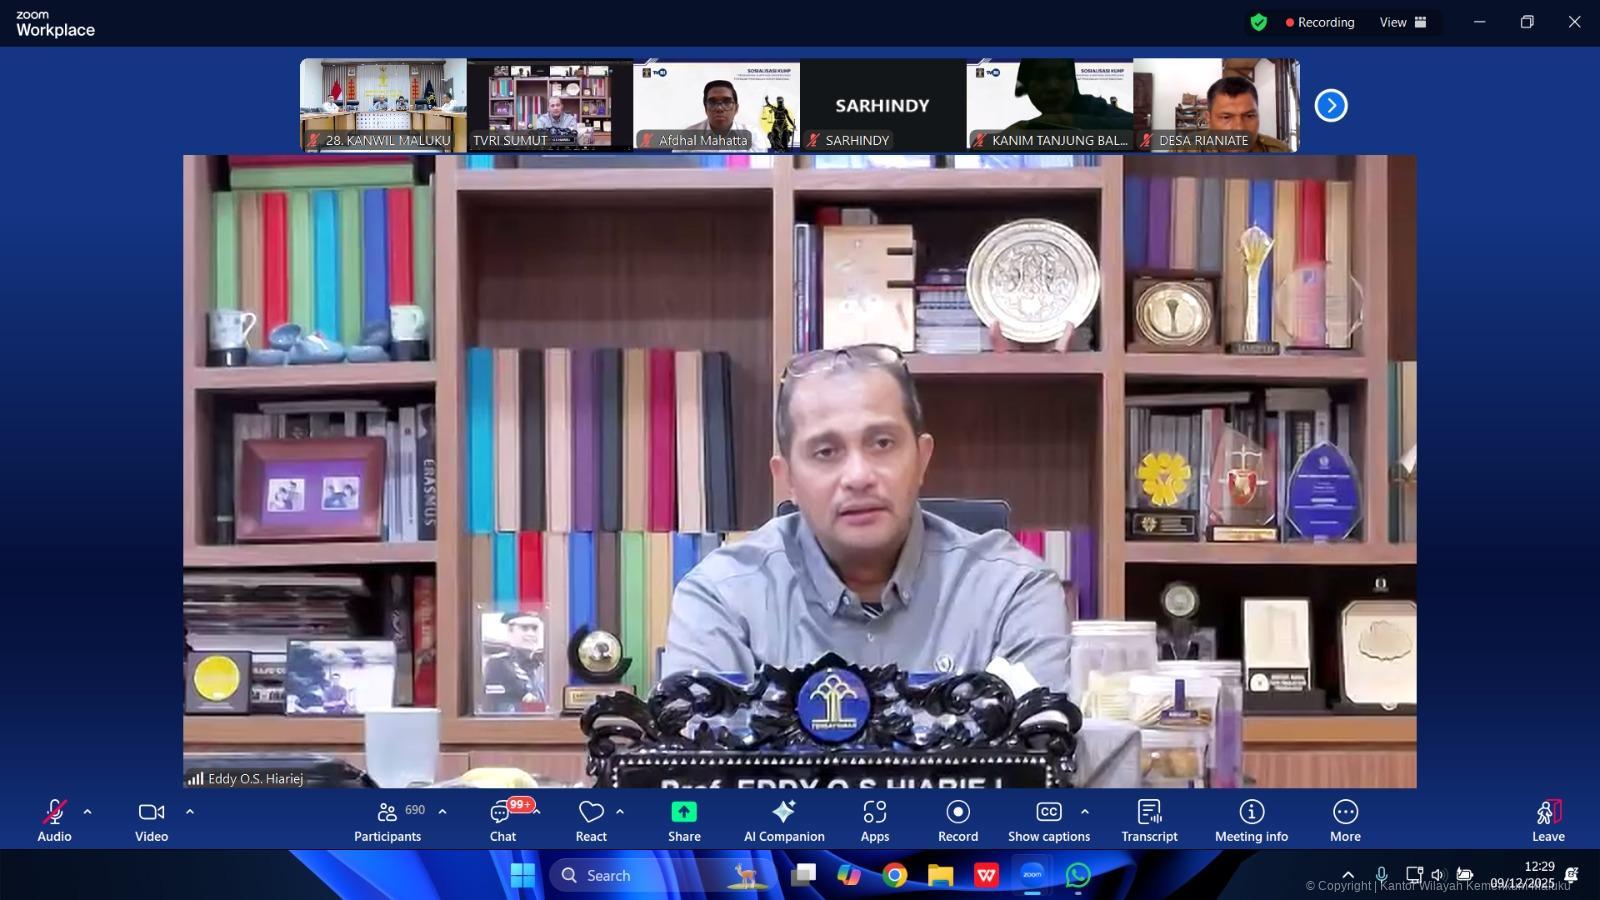Select the TVRI SUMUT video thumbnail
The width and height of the screenshot is (1600, 900).
click(549, 105)
